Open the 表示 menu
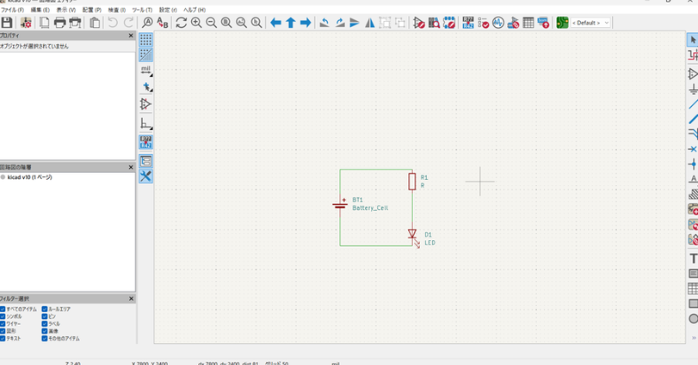The height and width of the screenshot is (365, 698). pos(66,10)
